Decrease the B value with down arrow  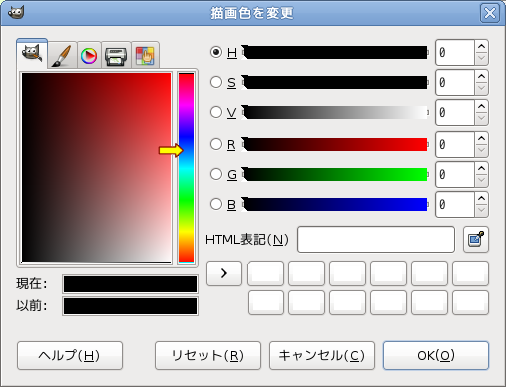pos(481,211)
